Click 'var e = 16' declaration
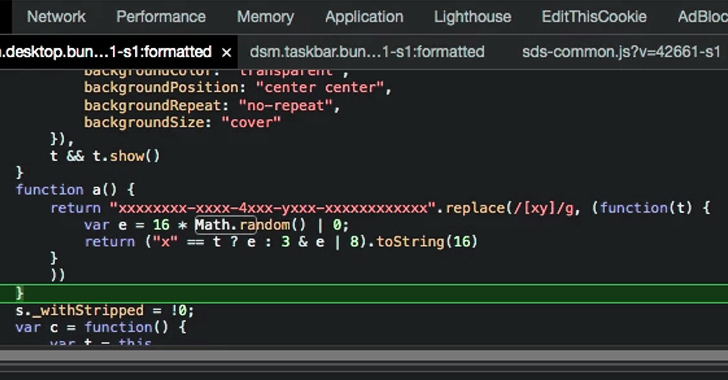The image size is (728, 380). click(x=127, y=225)
